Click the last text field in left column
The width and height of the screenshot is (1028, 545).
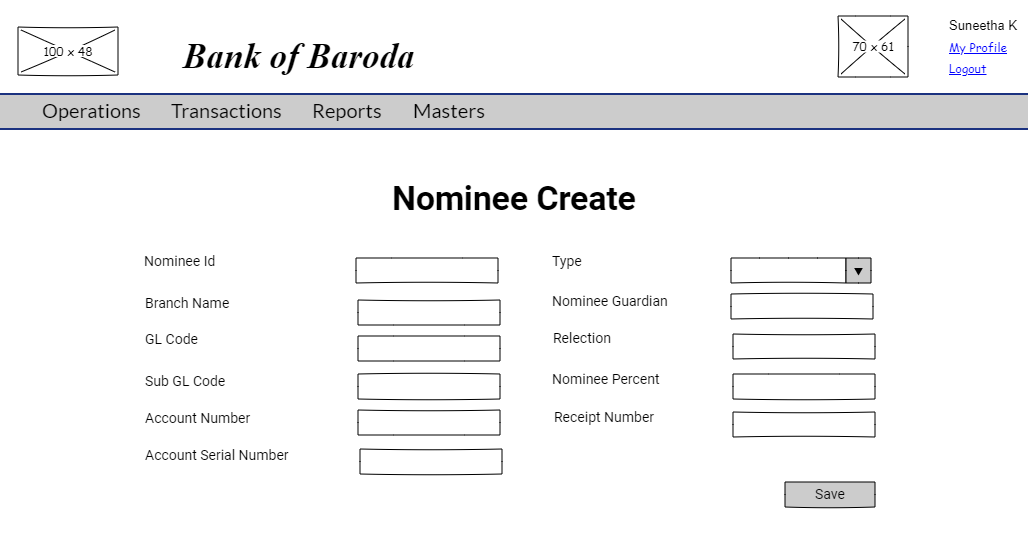tap(430, 462)
